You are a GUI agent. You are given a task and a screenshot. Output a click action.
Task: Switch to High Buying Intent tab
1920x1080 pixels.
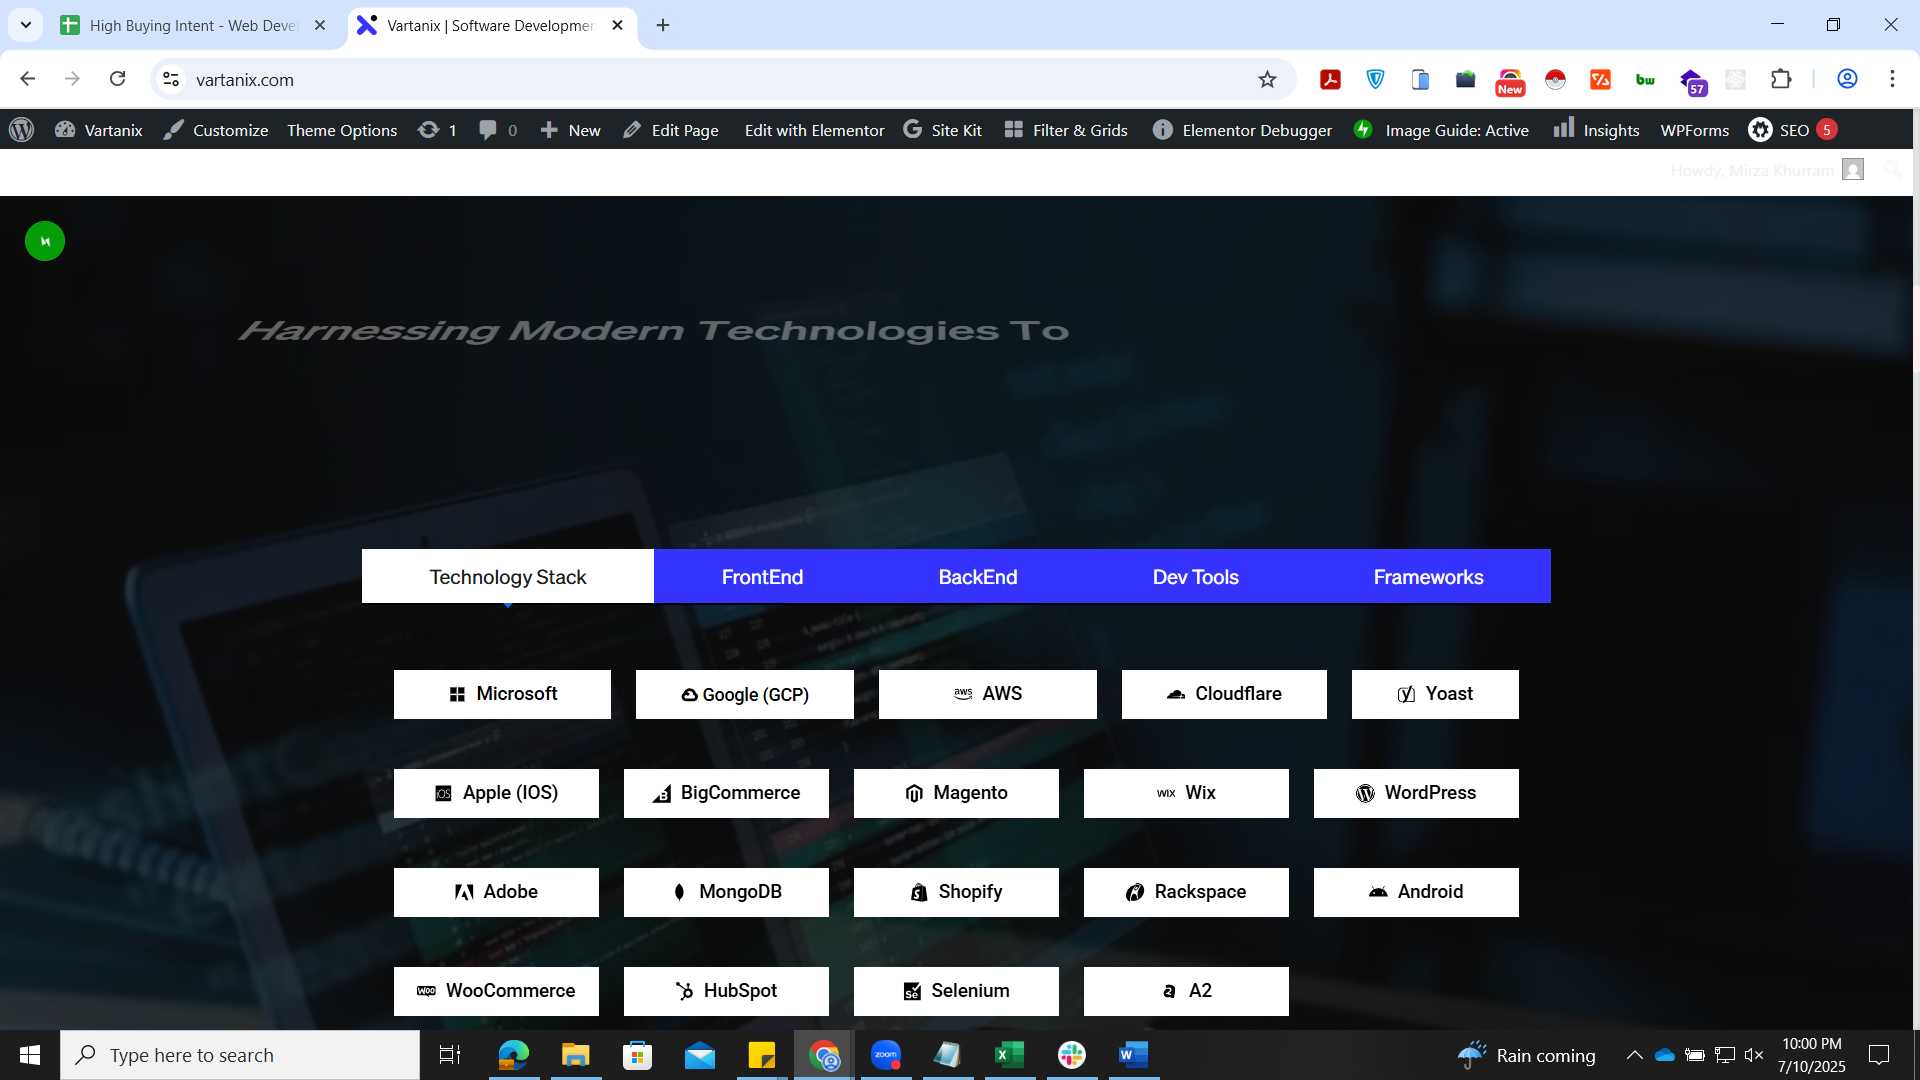coord(194,25)
